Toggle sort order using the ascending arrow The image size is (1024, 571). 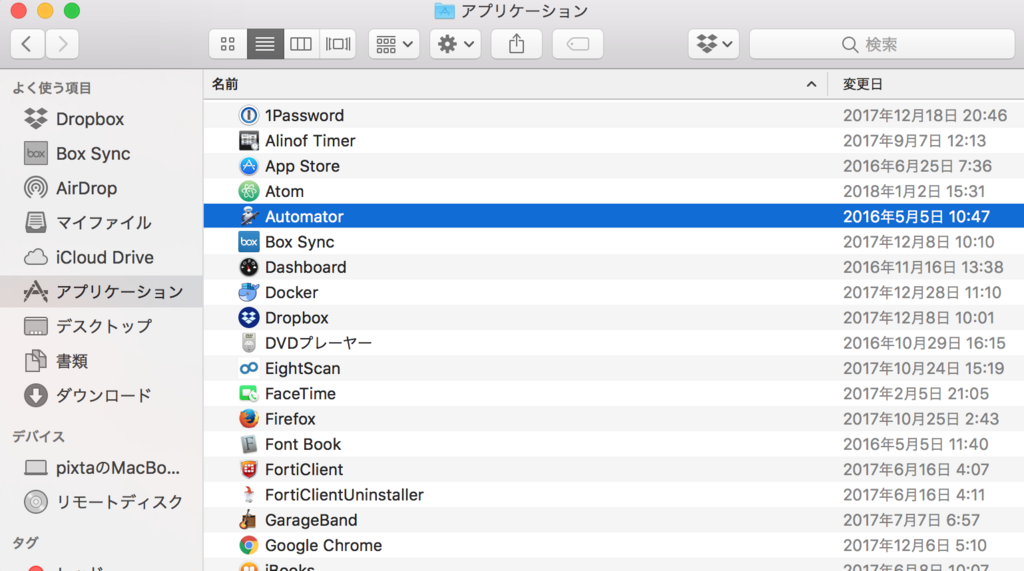[811, 84]
